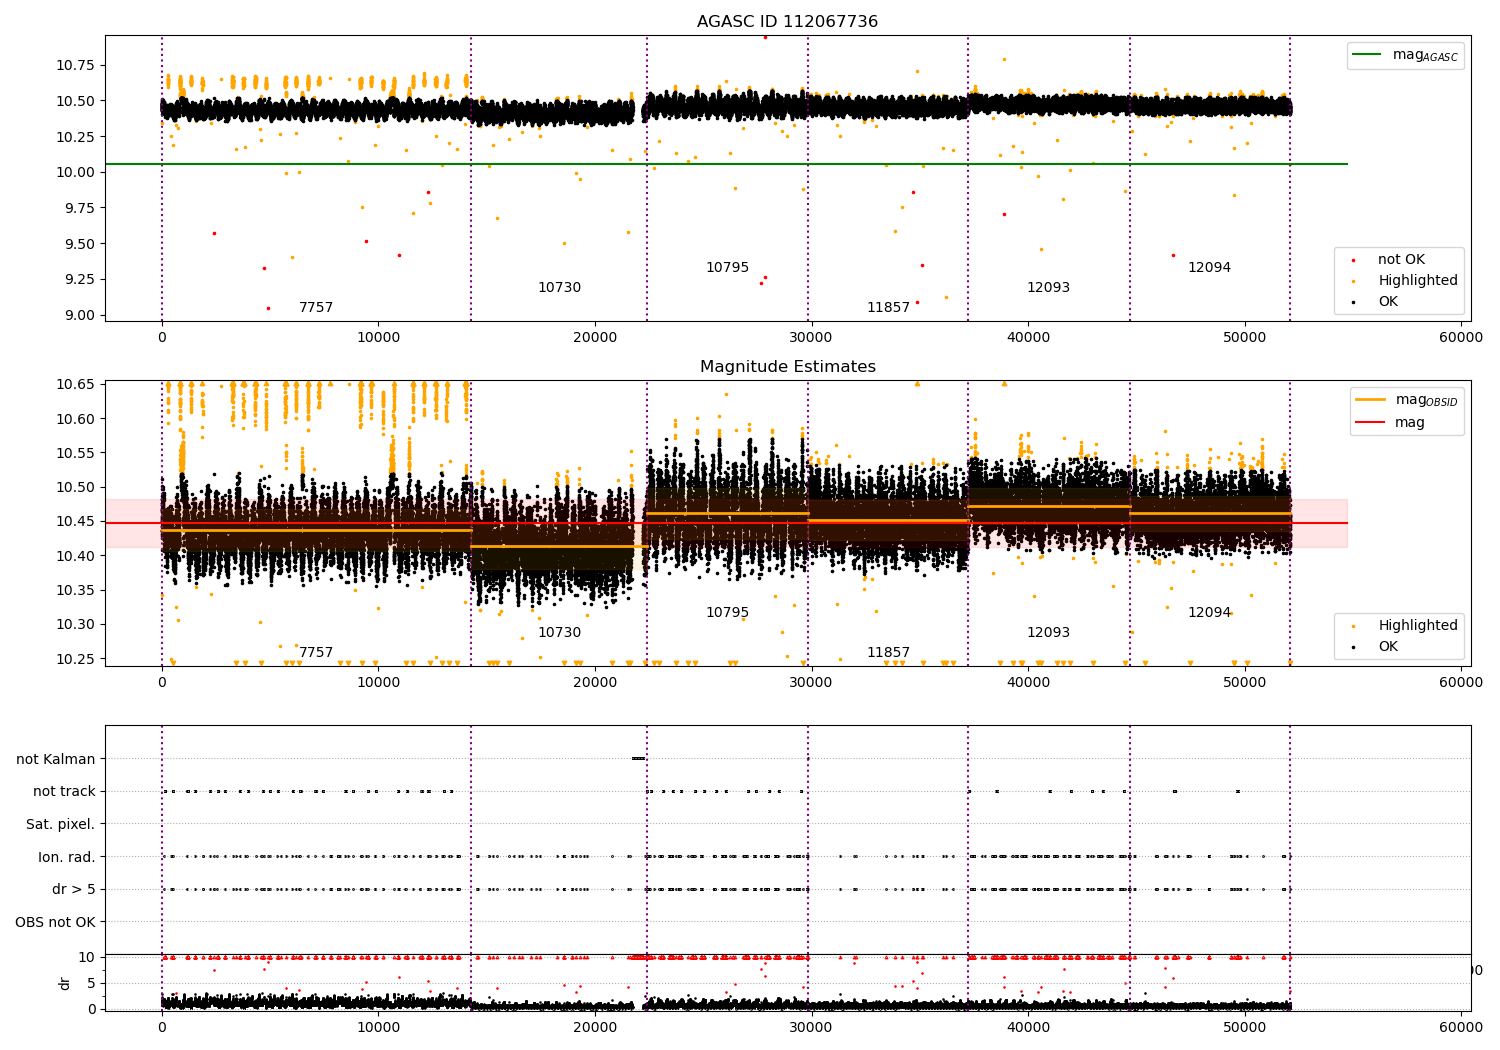
Task: Click obsid label 12094 in top plot
Action: tap(1209, 268)
